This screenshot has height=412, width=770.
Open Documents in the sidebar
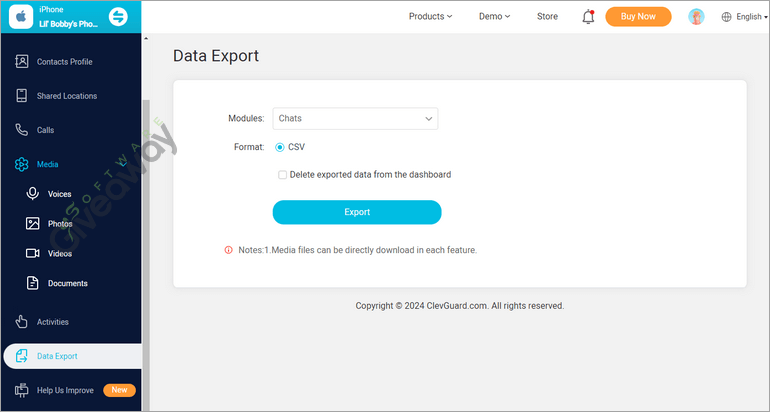(67, 284)
